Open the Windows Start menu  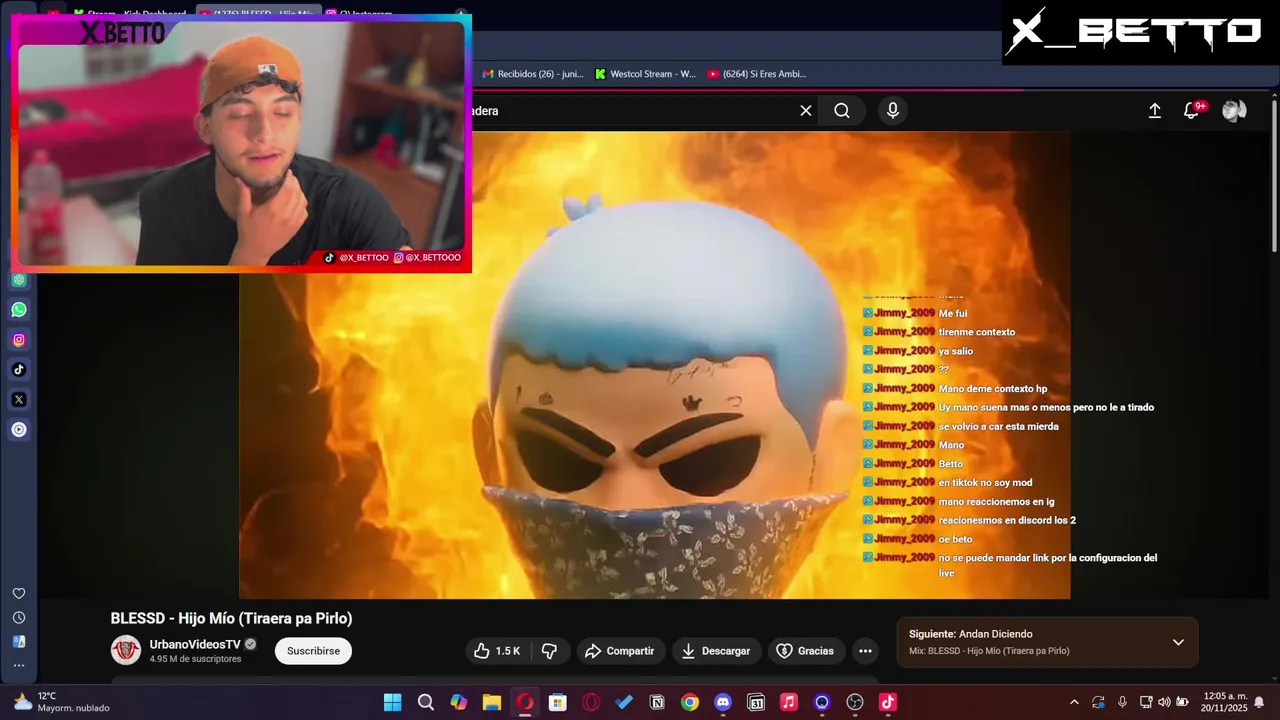[x=393, y=702]
